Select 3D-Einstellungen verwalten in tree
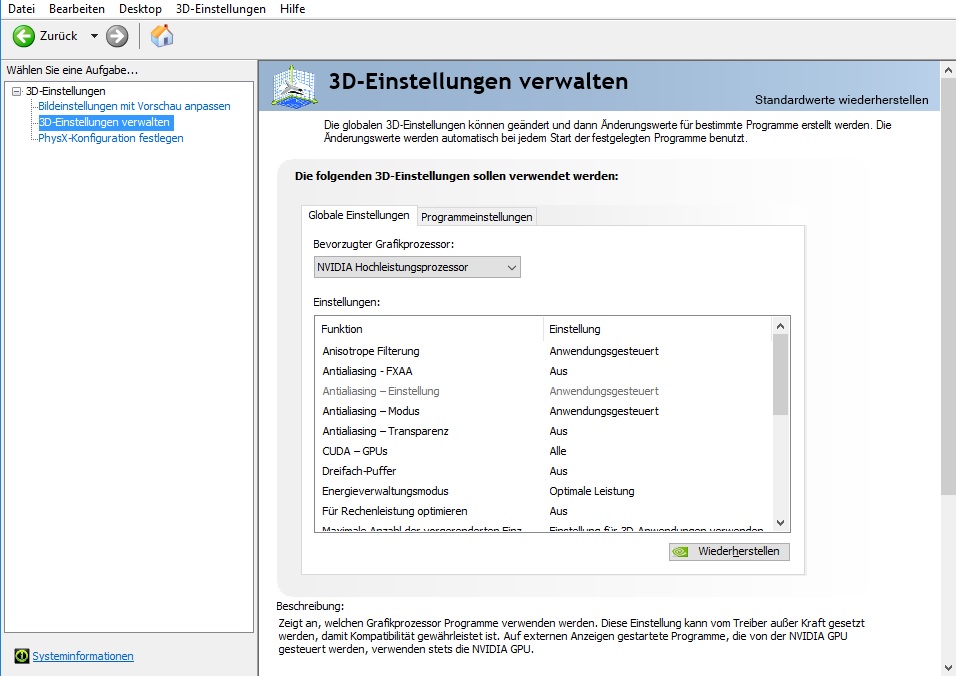 pyautogui.click(x=105, y=123)
